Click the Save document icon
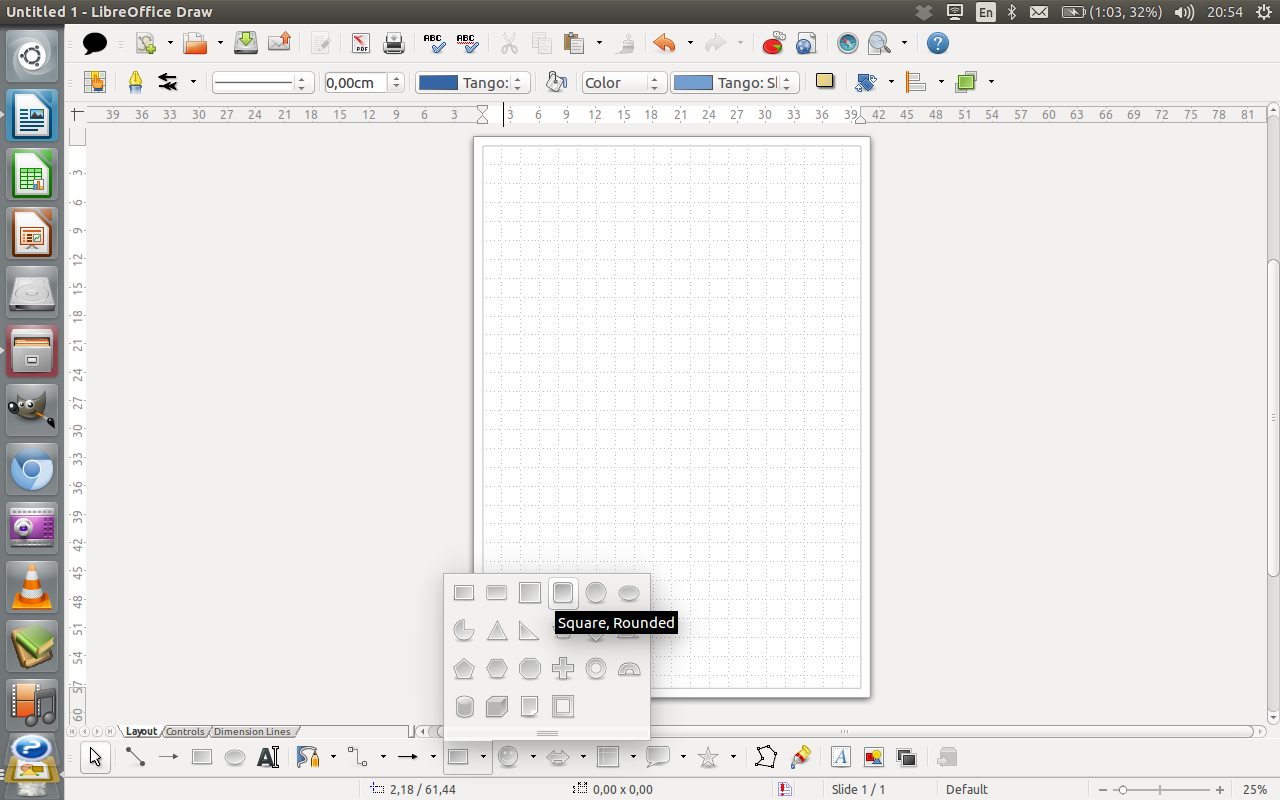 click(246, 43)
